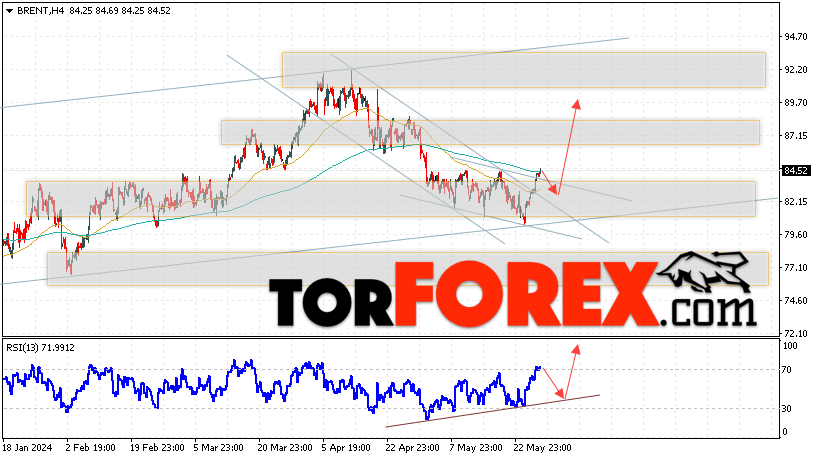Click the RSI 30 level label
The image size is (819, 459).
tap(788, 409)
